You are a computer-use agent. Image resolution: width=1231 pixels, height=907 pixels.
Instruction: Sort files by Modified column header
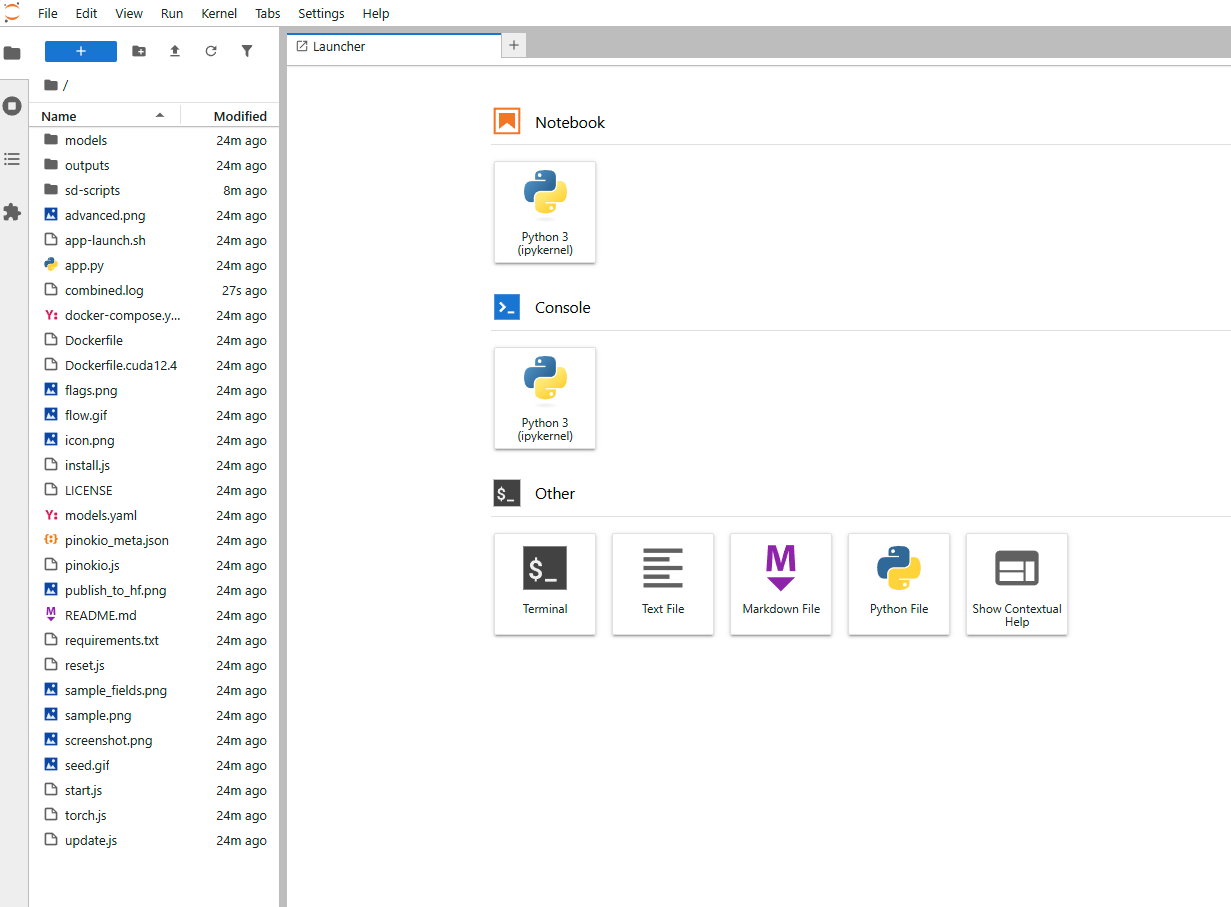(x=228, y=116)
